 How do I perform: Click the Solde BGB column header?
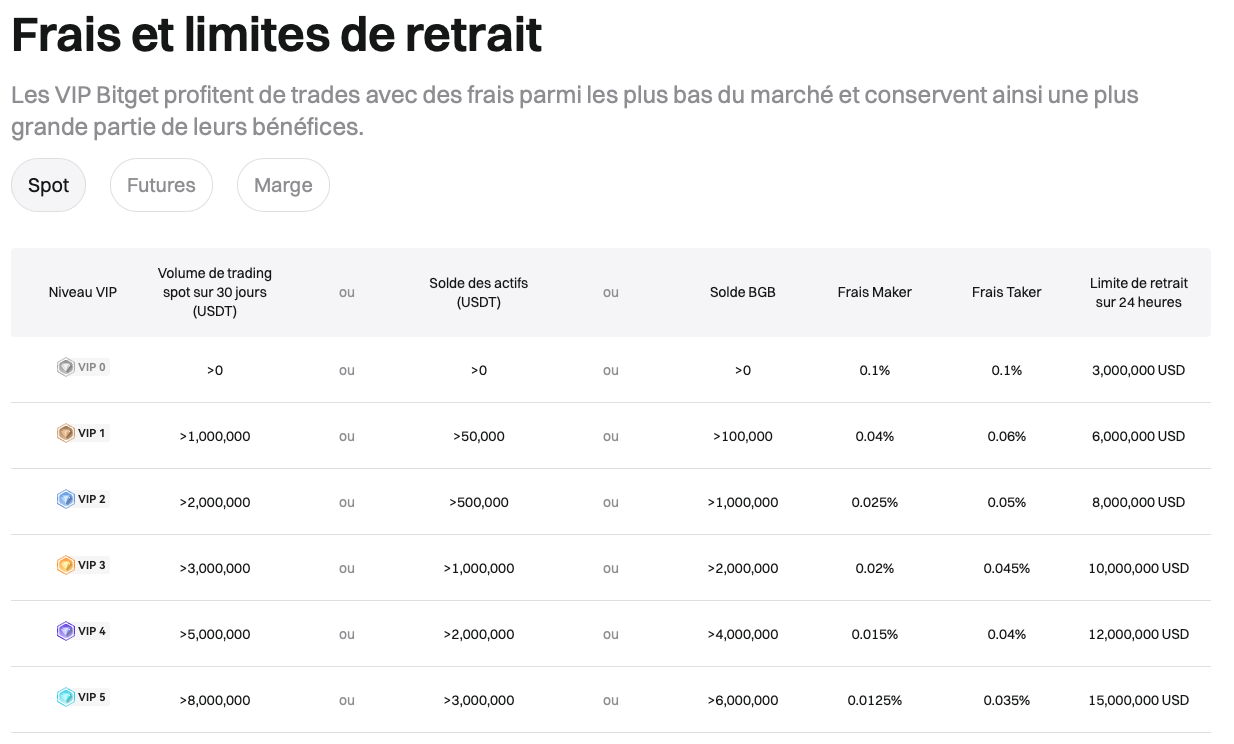click(x=742, y=292)
